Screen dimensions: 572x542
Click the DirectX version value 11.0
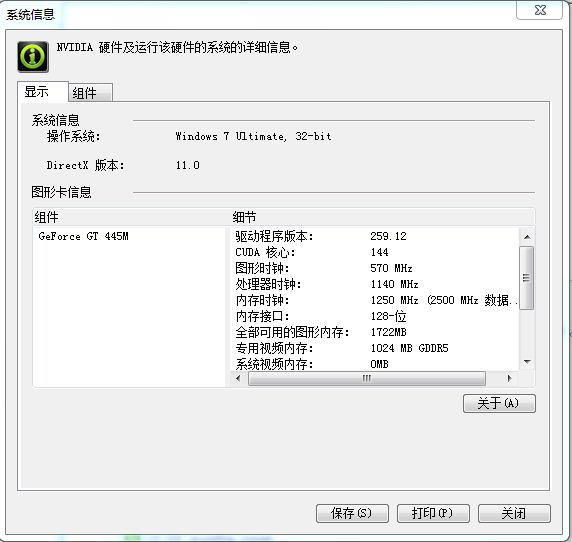[x=188, y=165]
